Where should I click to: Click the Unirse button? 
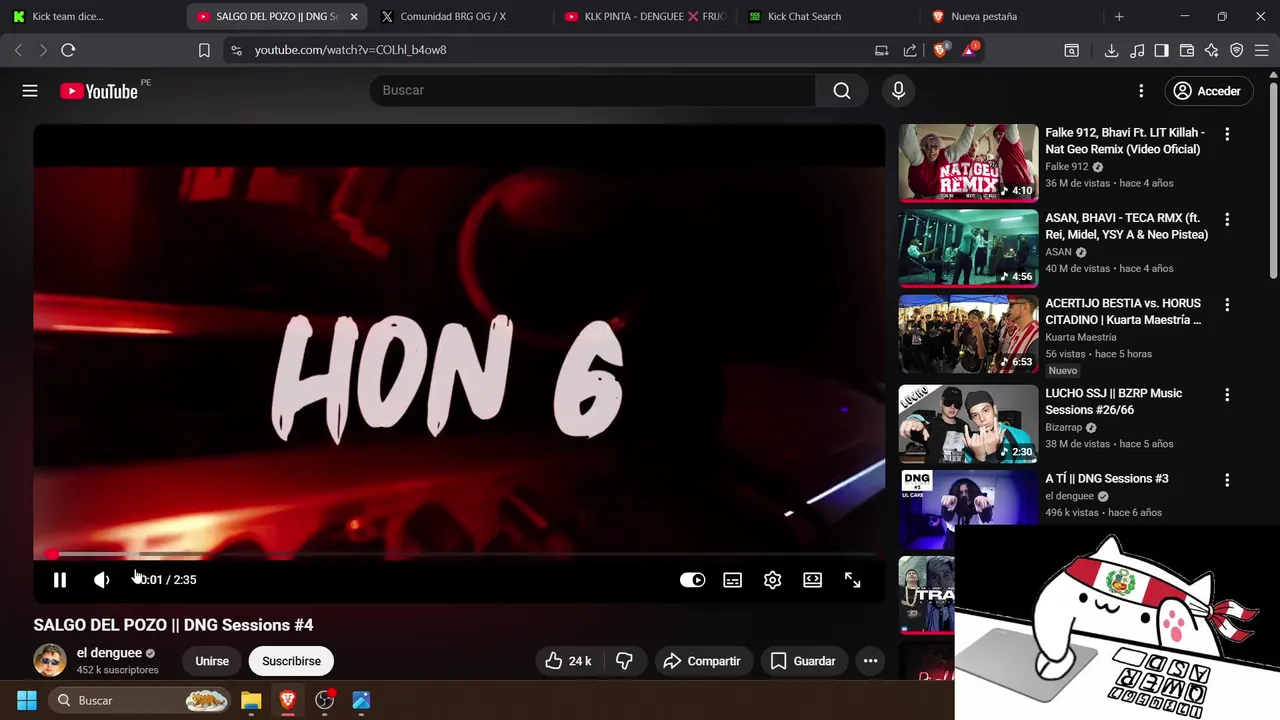pyautogui.click(x=212, y=661)
